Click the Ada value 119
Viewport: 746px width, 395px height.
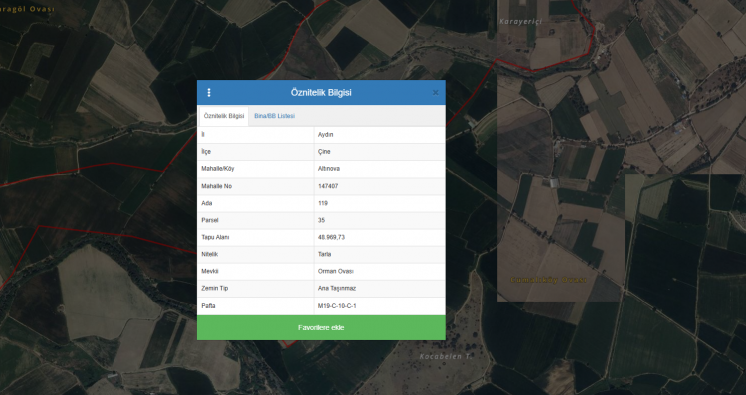(x=323, y=203)
